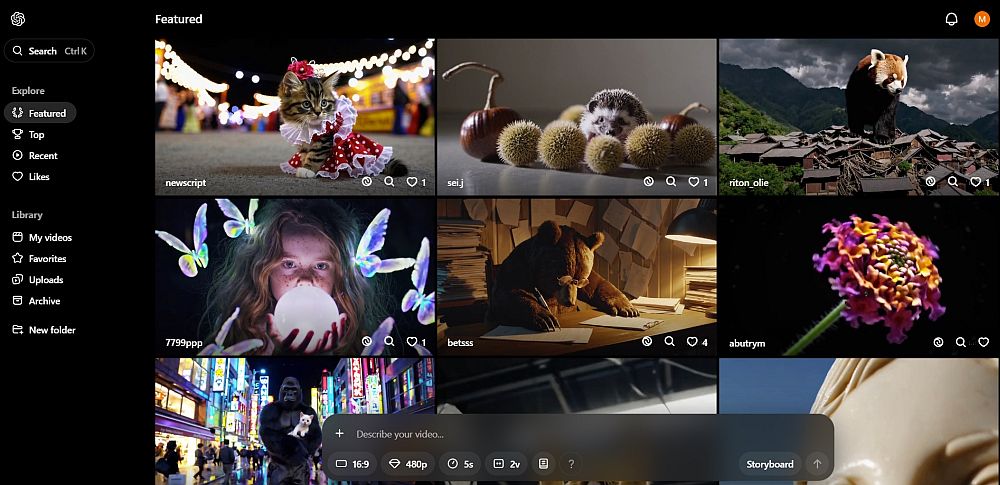Open Archive in Library
Viewport: 1000px width, 485px height.
pos(36,301)
